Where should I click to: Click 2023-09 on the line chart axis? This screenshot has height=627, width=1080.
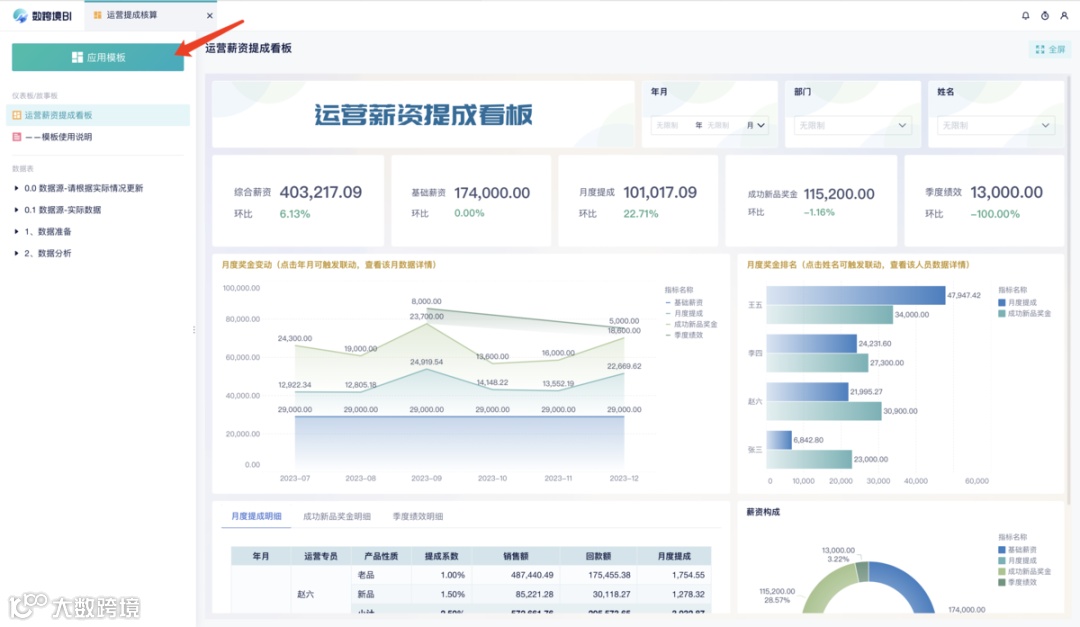tap(426, 478)
